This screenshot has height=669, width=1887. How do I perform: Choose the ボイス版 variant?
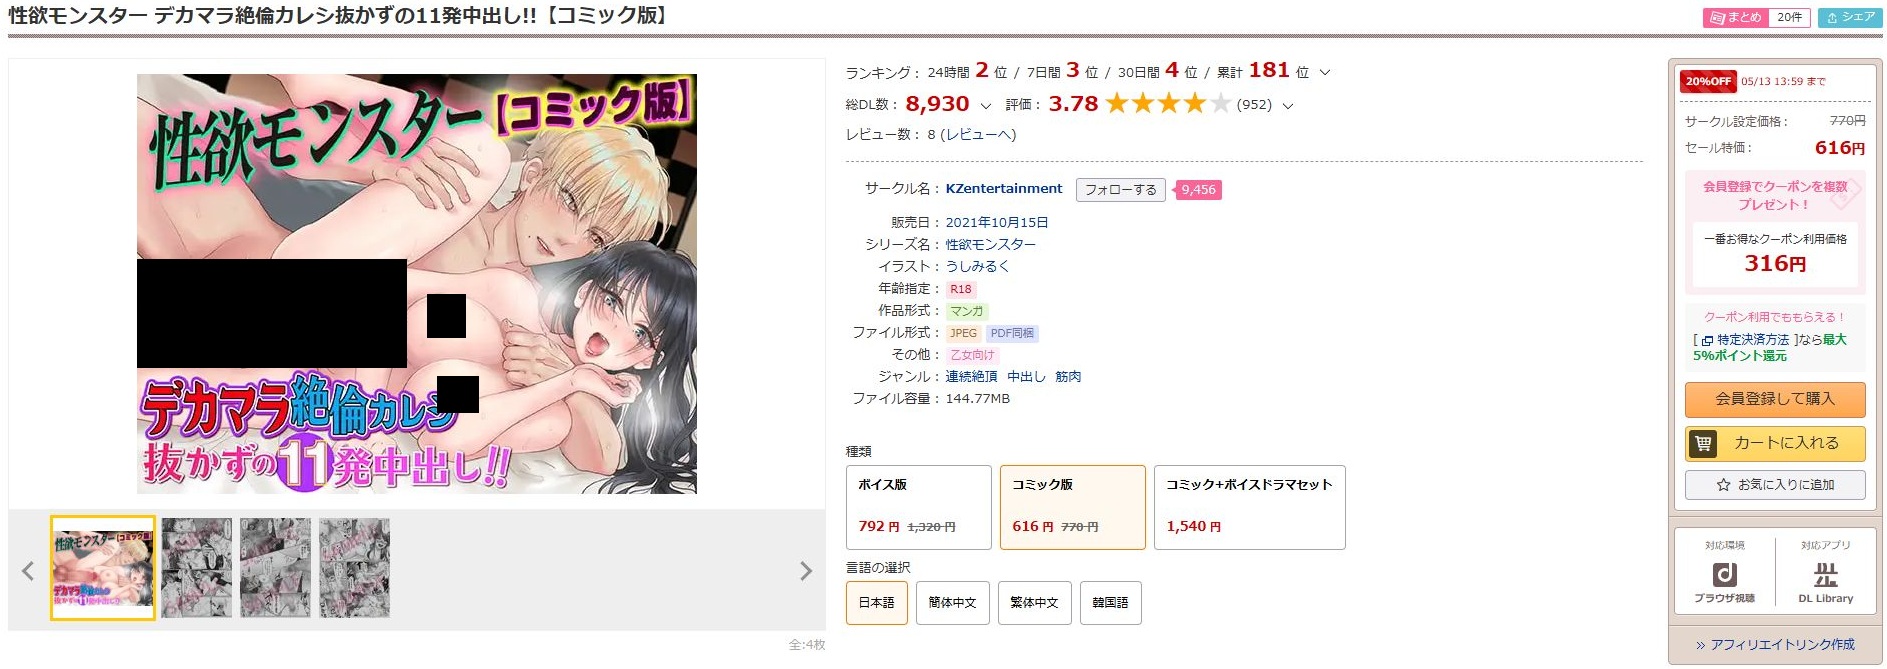tap(919, 507)
